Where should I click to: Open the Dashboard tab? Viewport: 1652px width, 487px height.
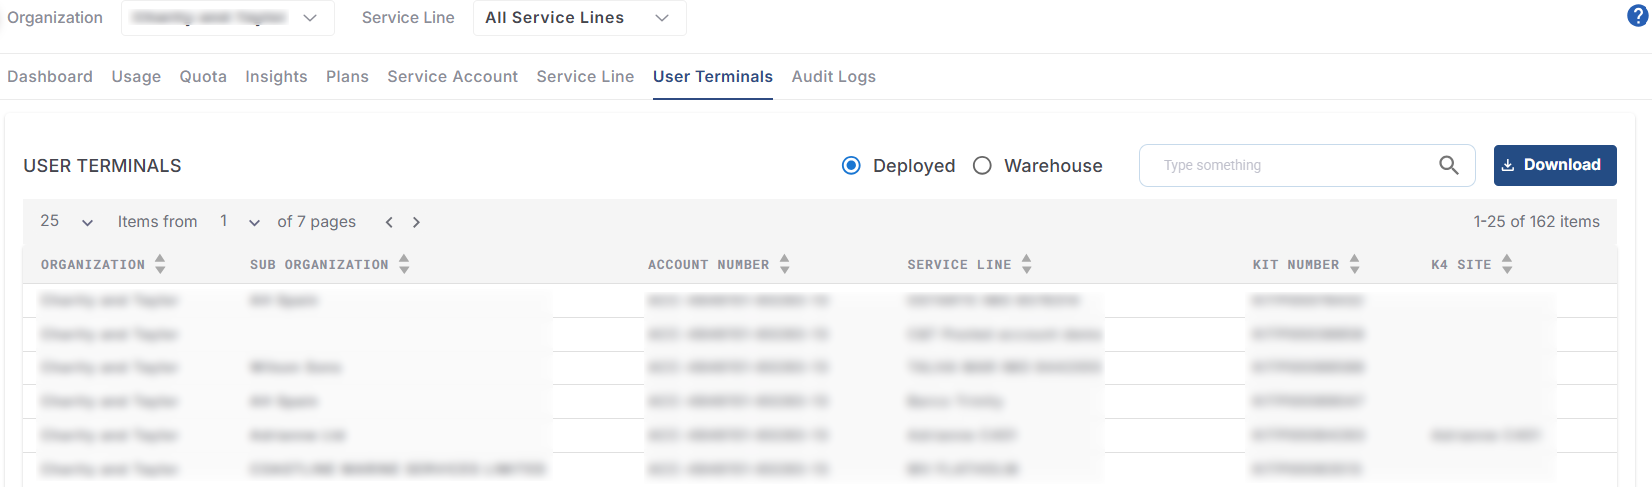50,77
